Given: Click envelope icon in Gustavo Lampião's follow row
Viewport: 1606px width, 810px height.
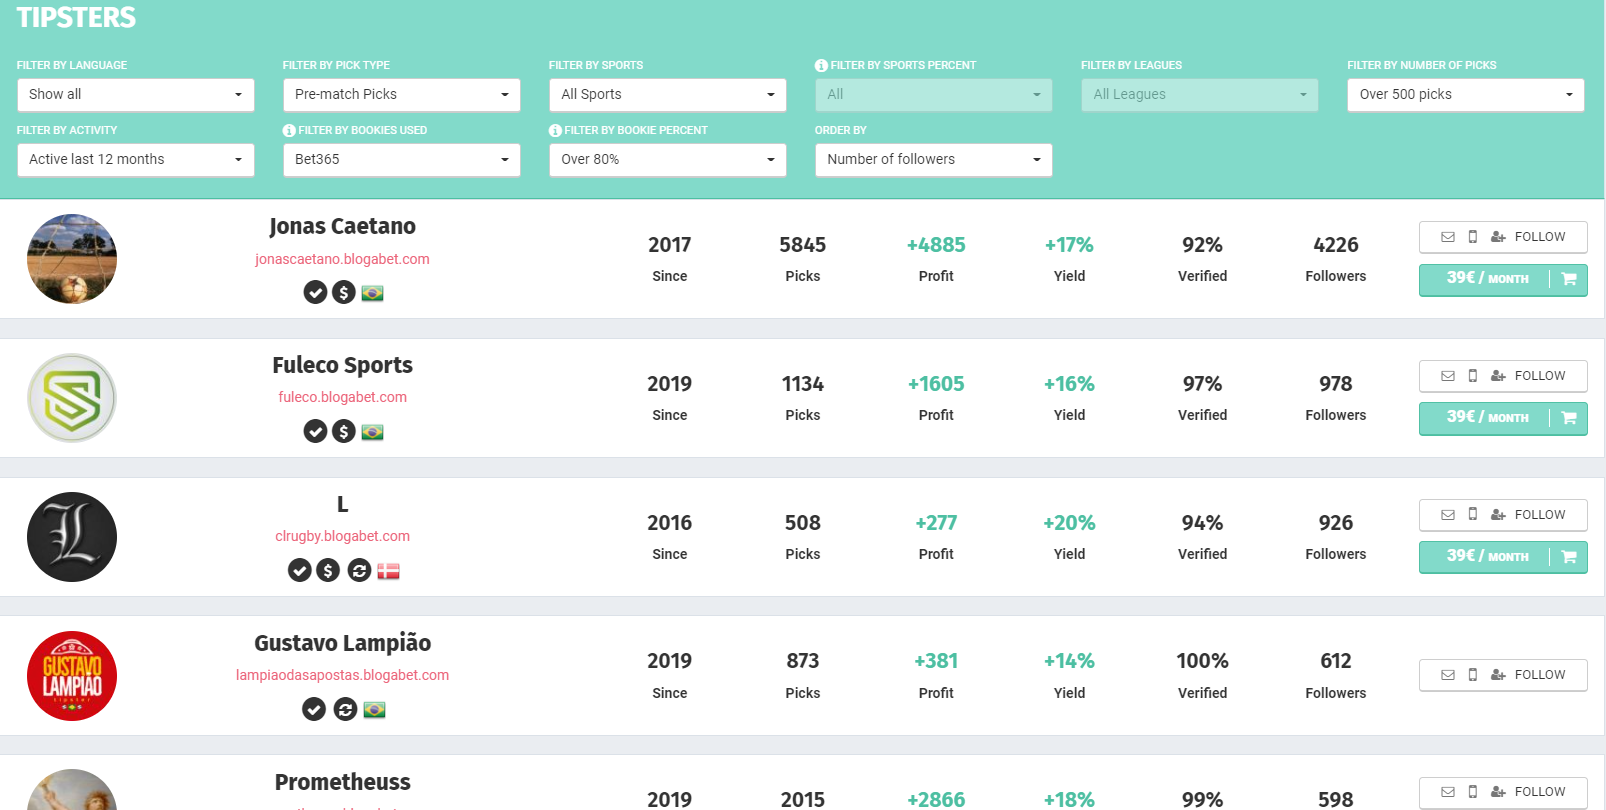Looking at the screenshot, I should [x=1447, y=675].
